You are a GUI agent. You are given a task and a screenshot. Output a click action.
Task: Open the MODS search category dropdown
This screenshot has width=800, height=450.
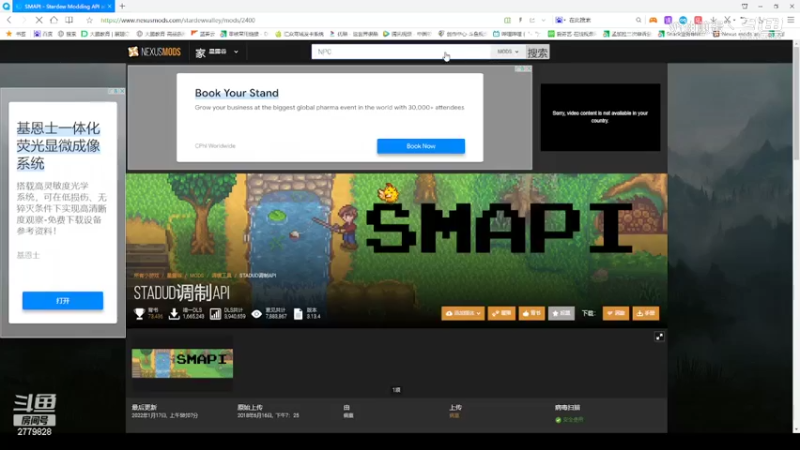[x=508, y=52]
